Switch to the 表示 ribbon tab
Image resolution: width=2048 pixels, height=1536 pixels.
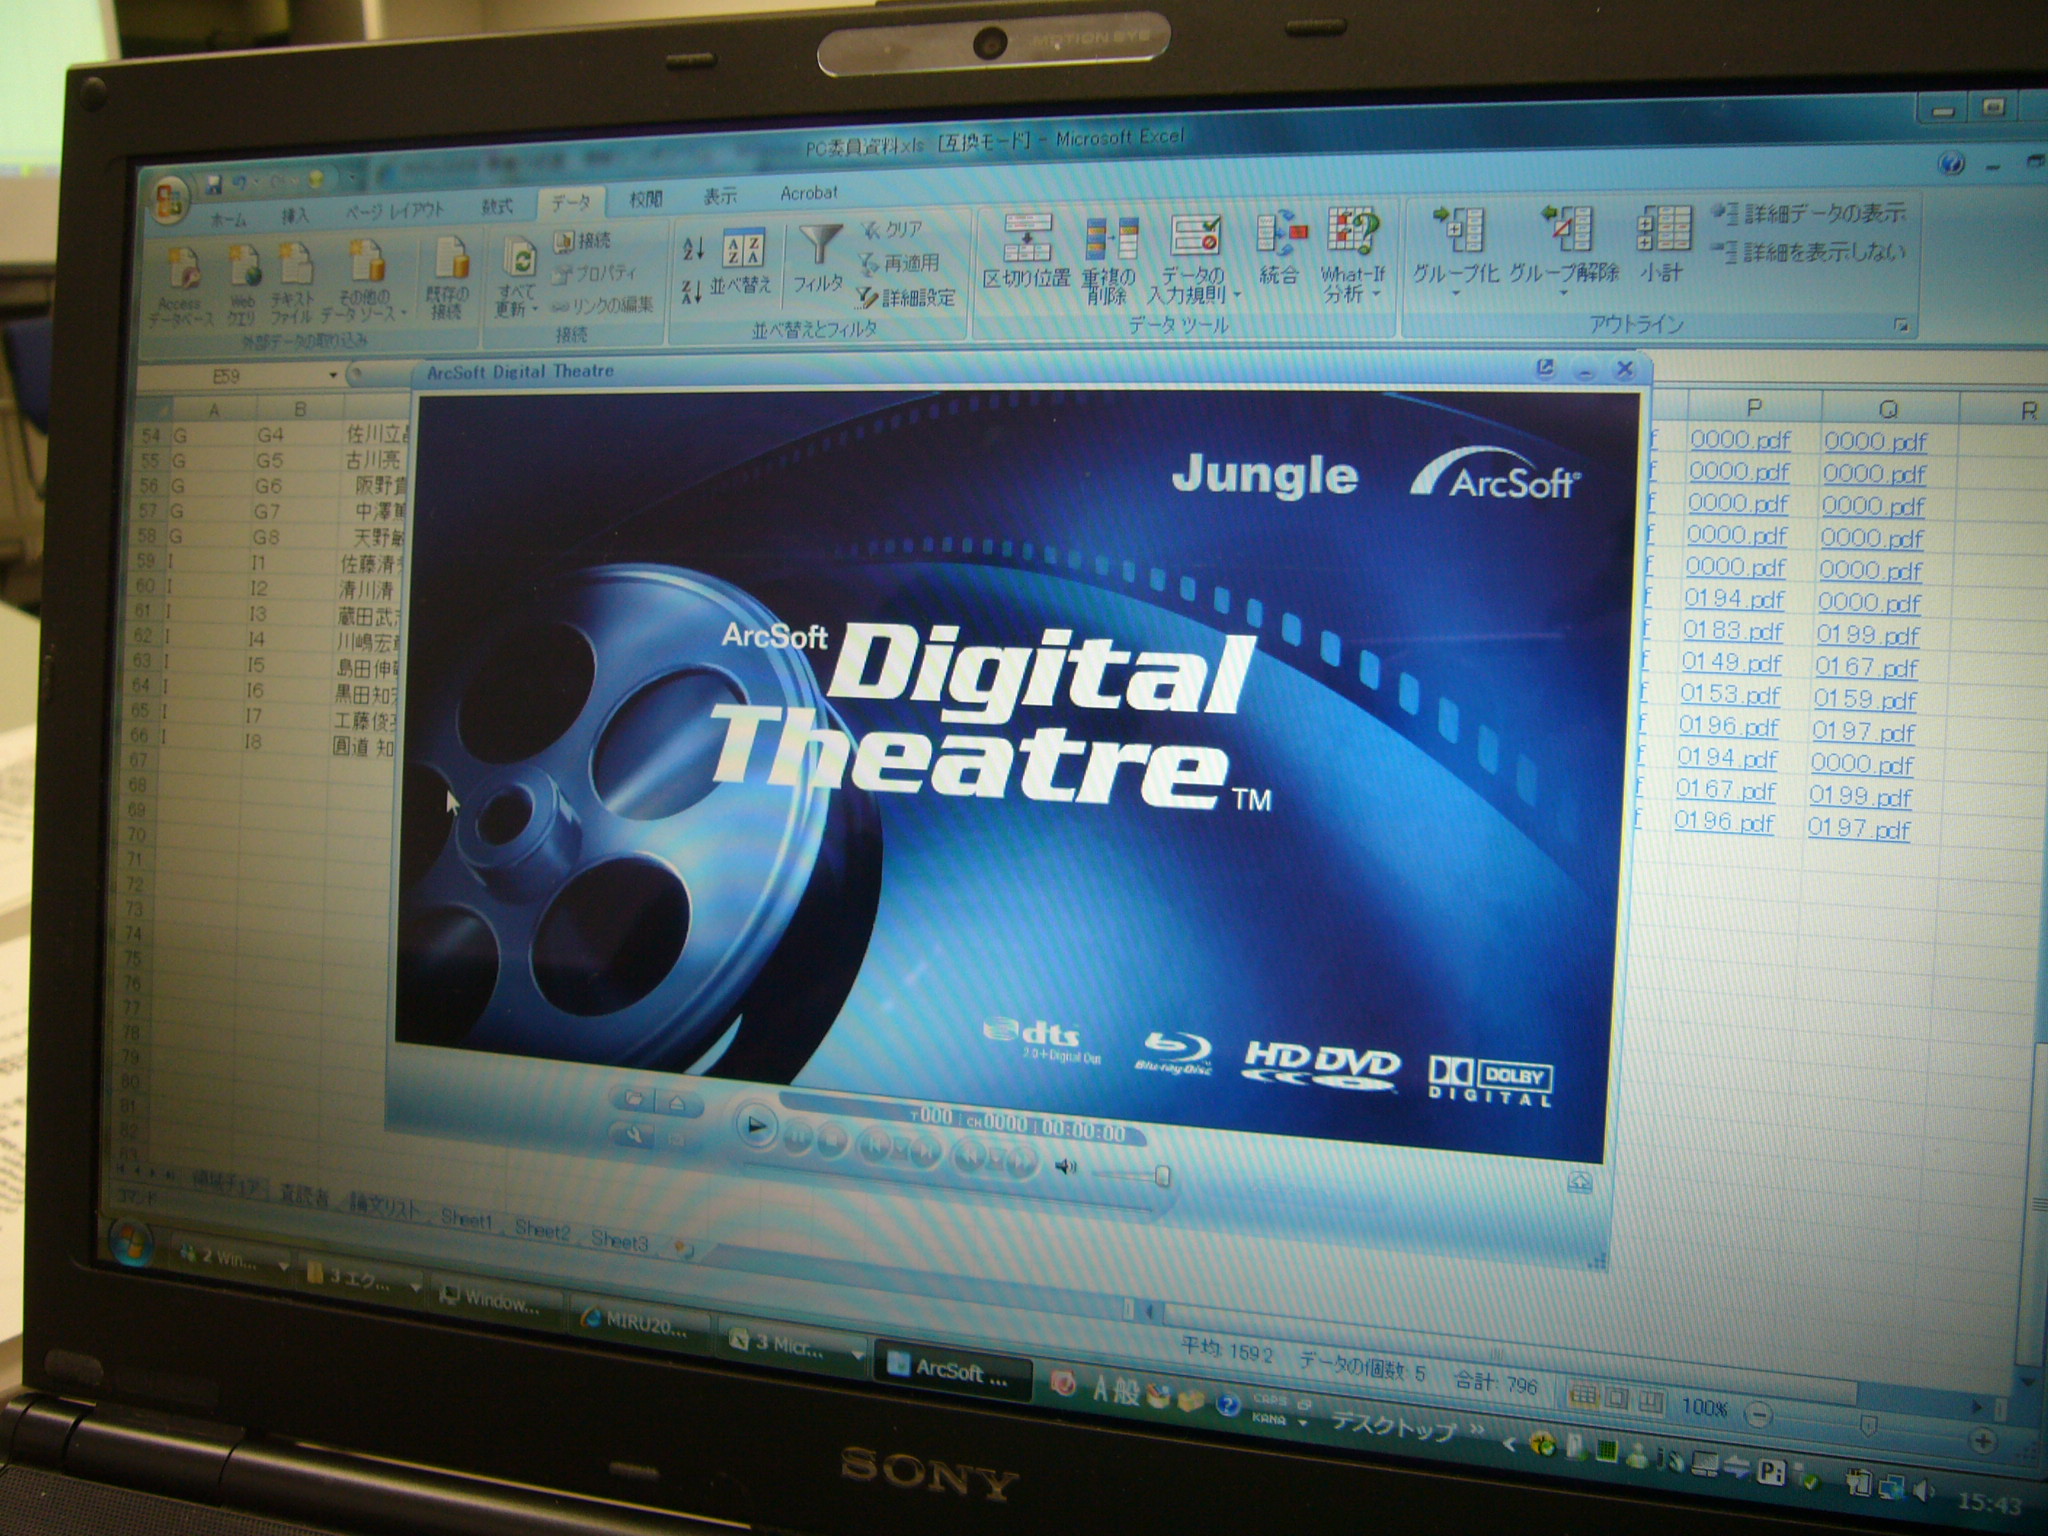[720, 195]
